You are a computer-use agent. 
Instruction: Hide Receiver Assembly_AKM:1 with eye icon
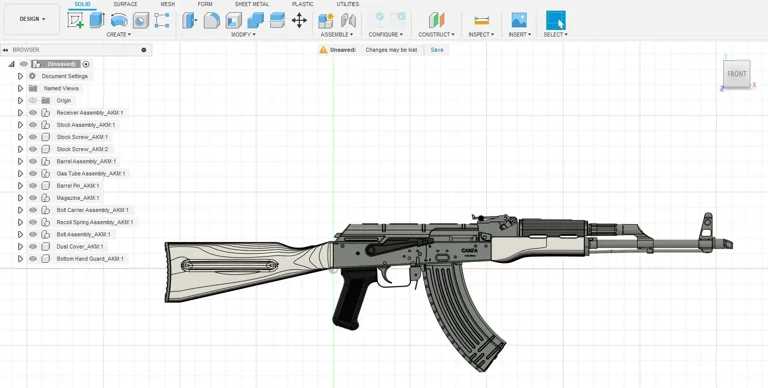point(33,113)
